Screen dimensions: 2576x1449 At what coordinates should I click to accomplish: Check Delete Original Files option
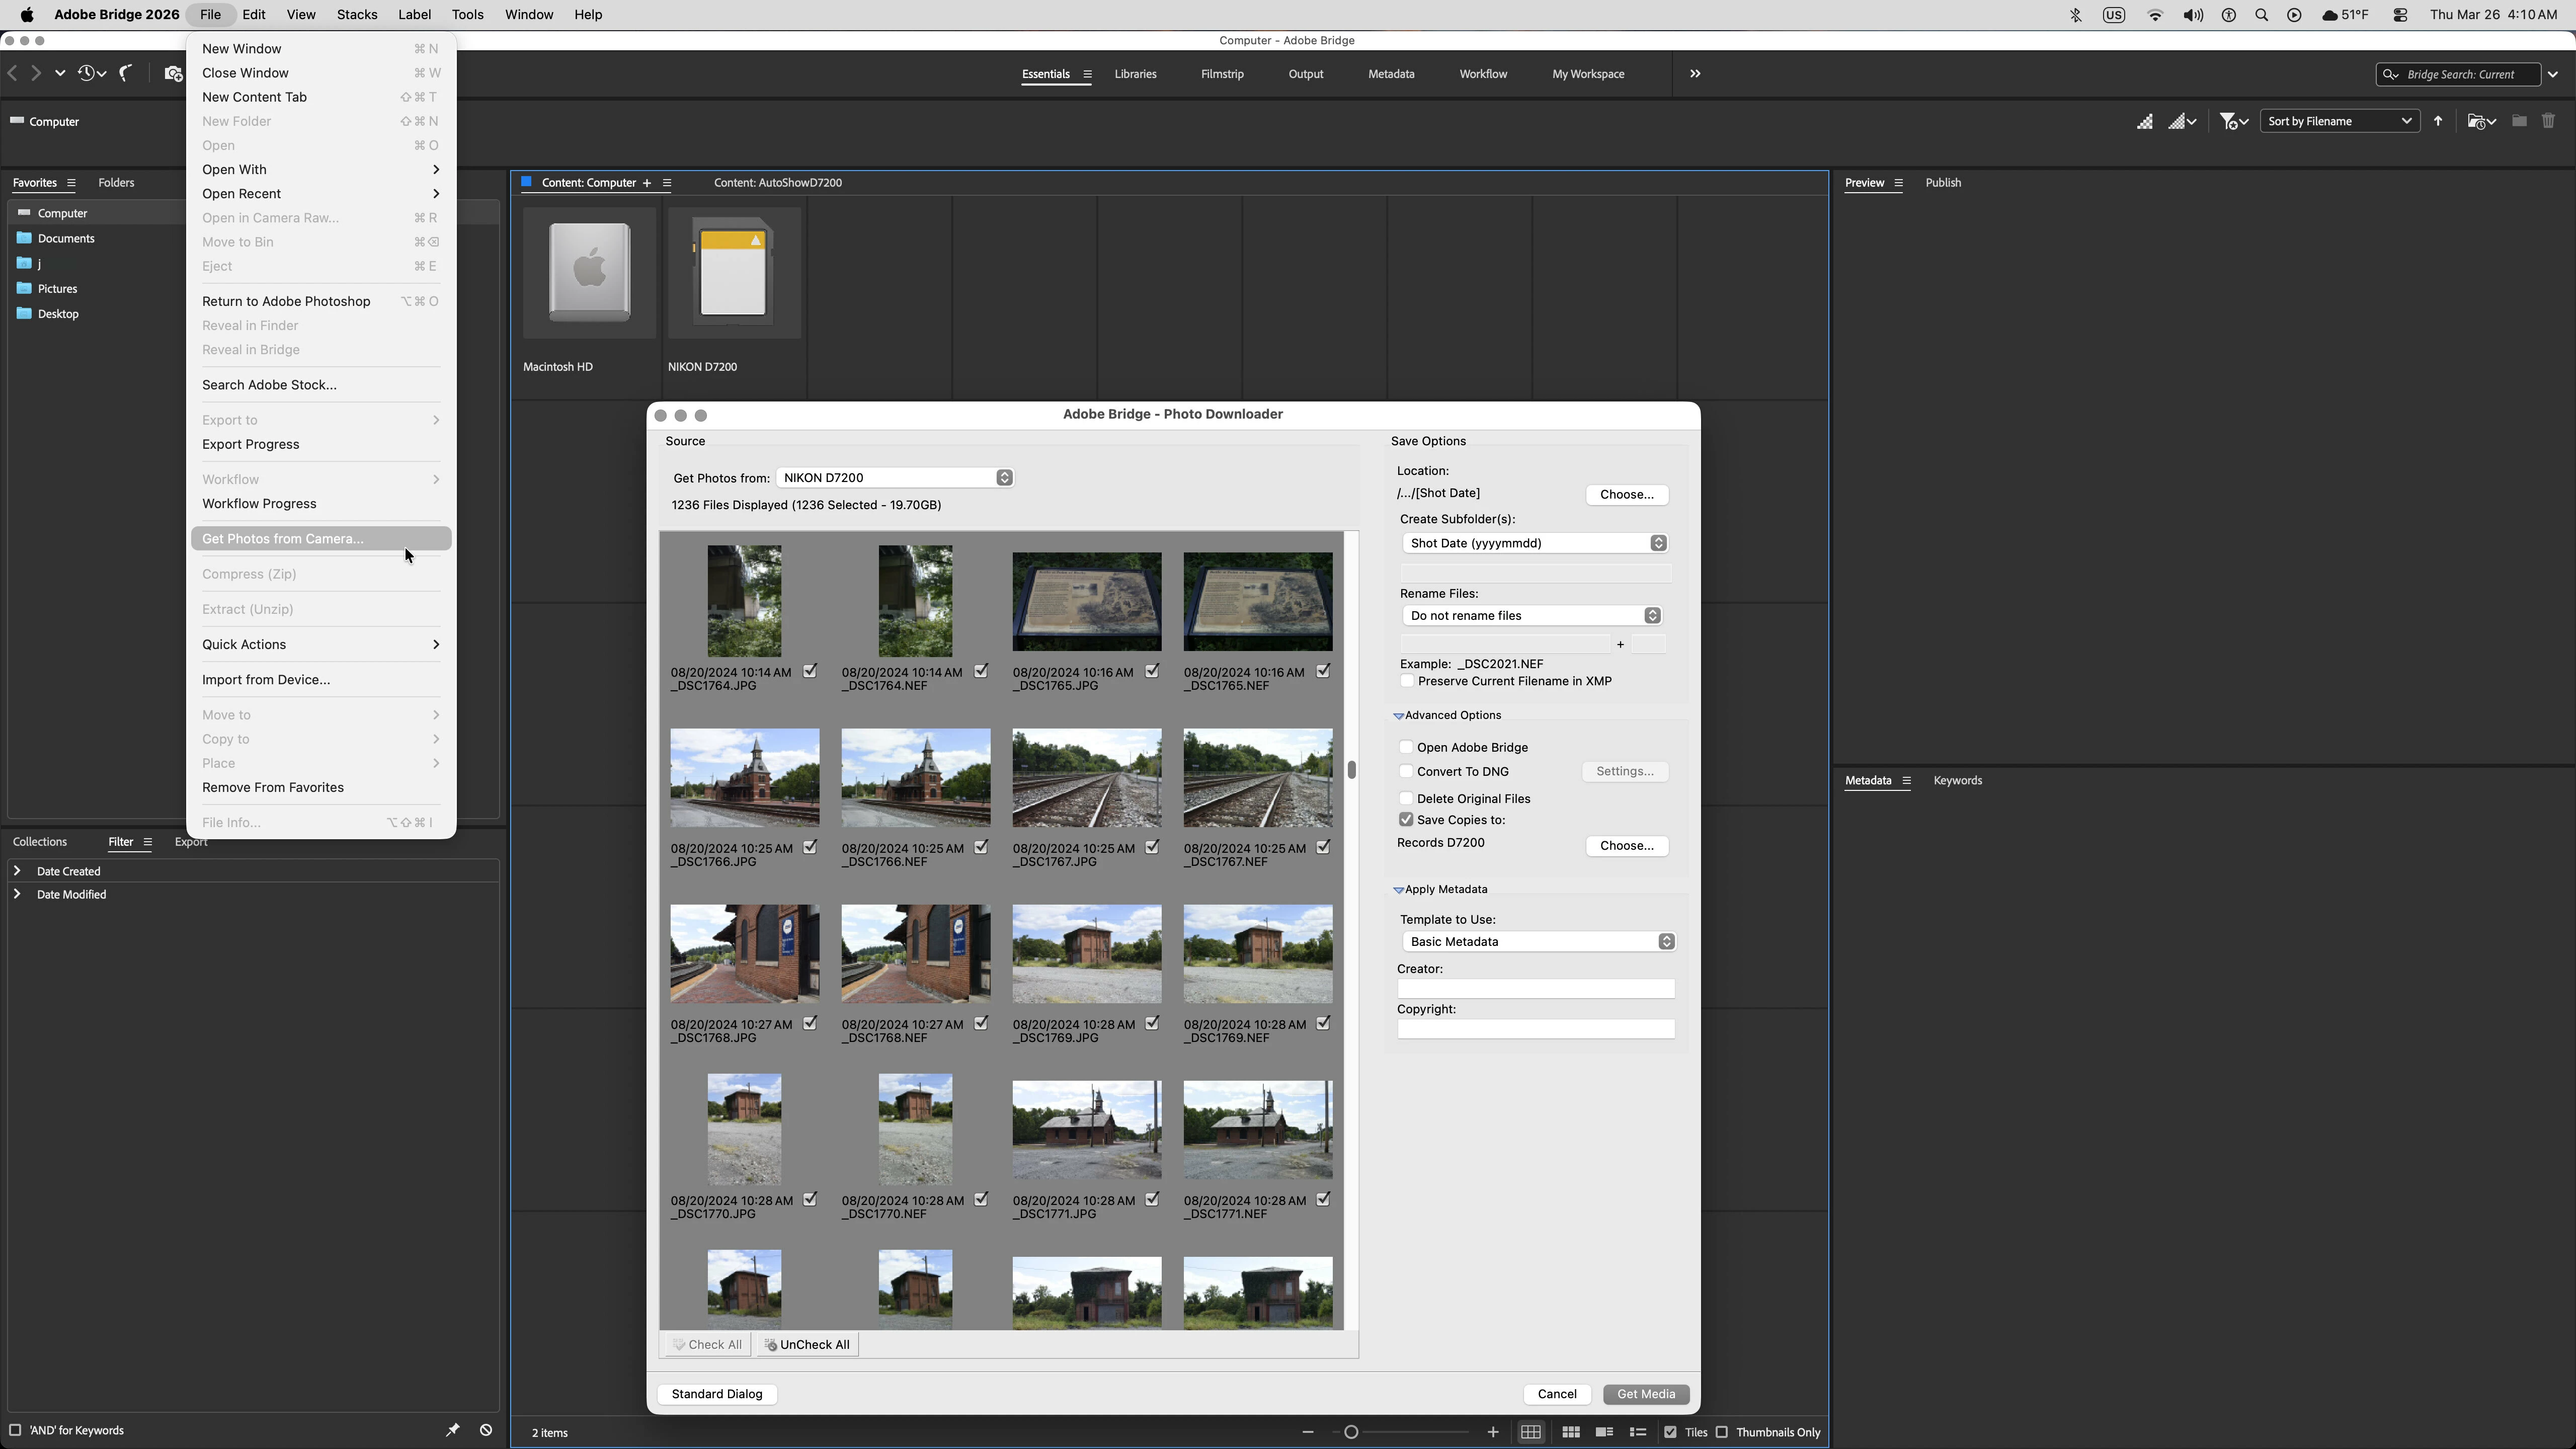(1406, 798)
